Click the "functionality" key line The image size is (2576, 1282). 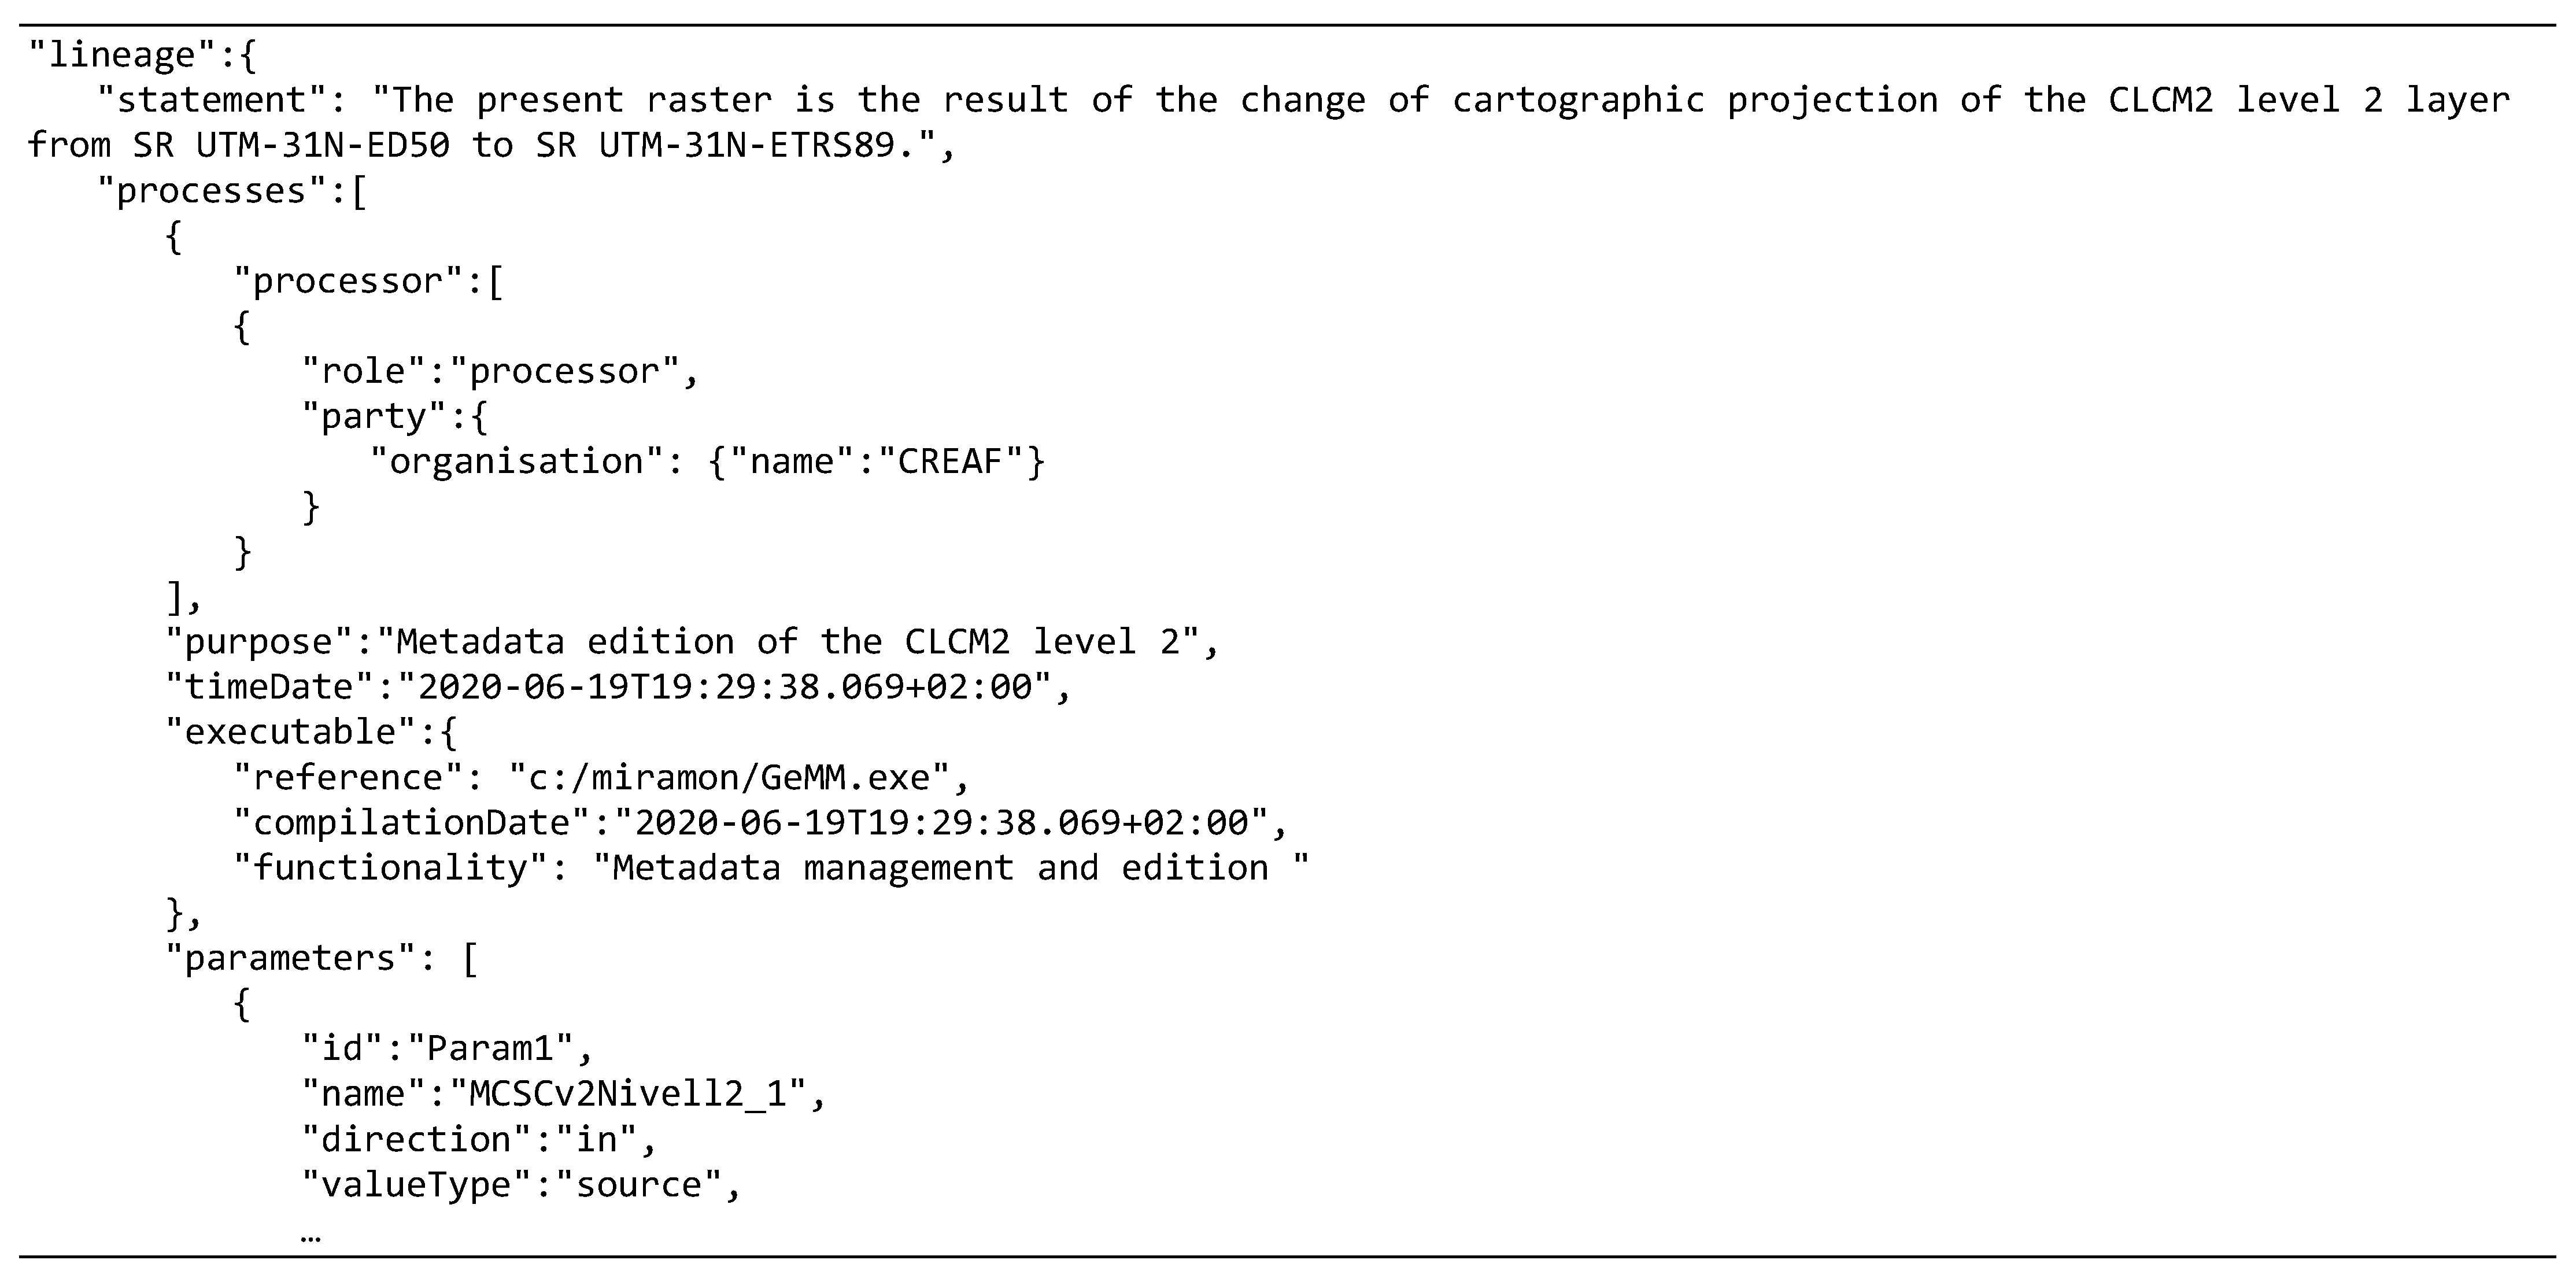[x=771, y=867]
